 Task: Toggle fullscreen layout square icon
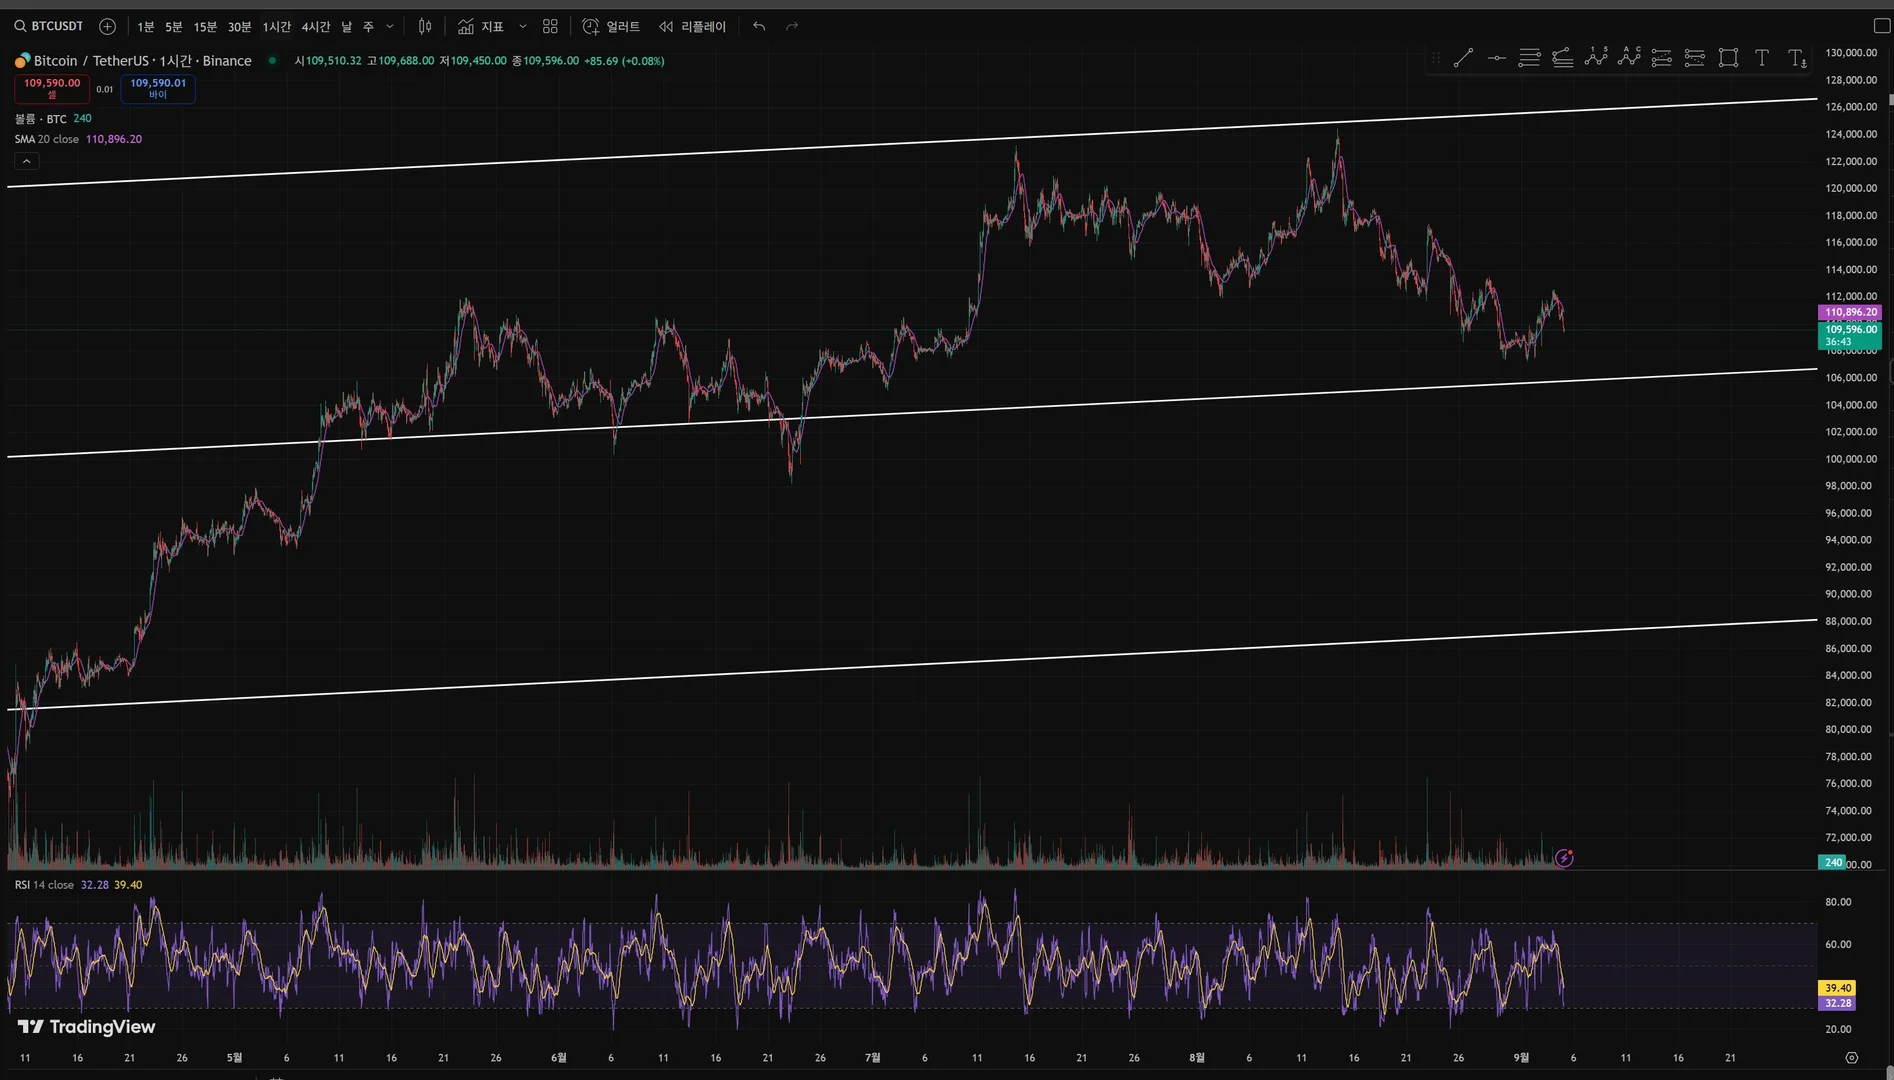point(1881,26)
